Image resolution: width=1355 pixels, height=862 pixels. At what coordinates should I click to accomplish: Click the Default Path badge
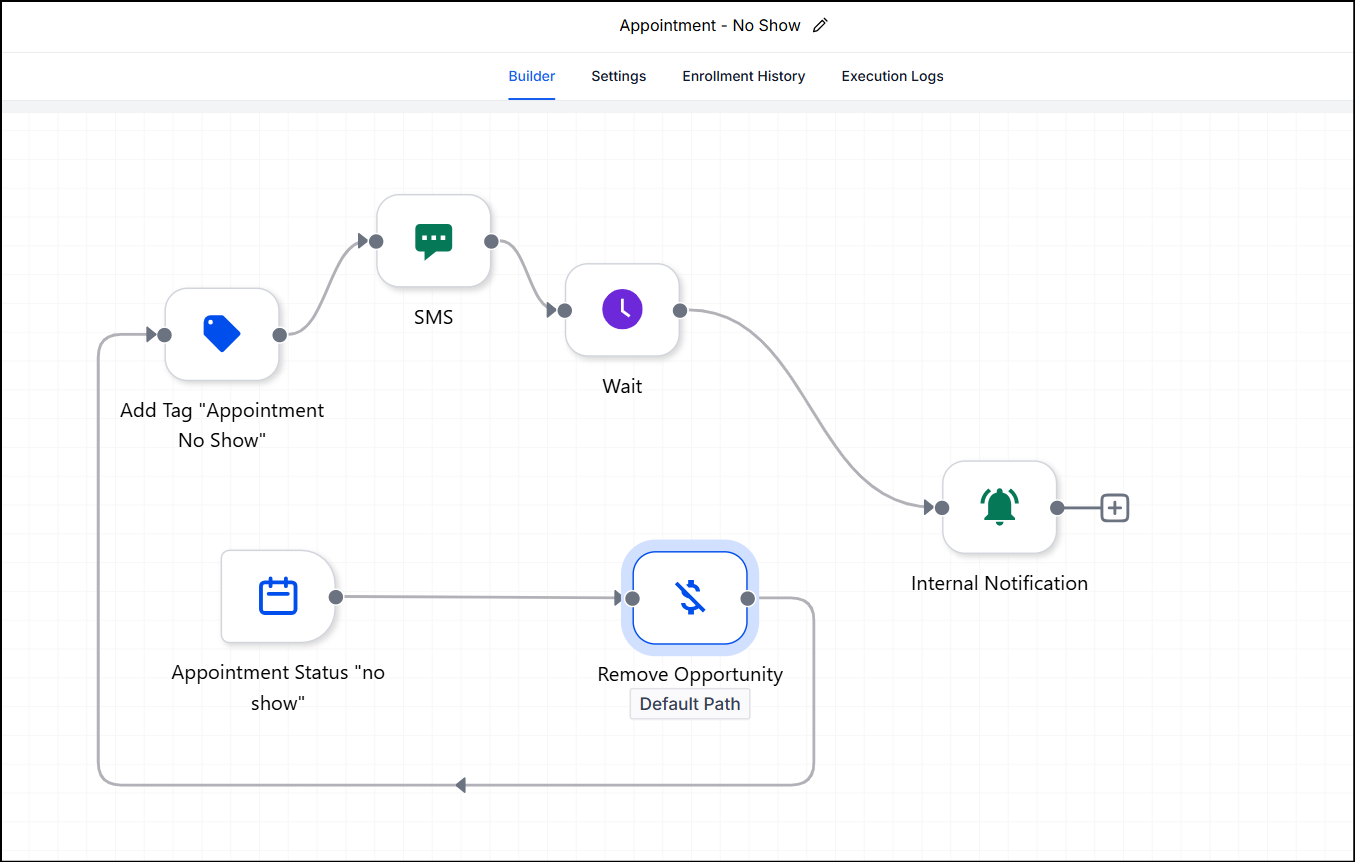[x=690, y=704]
